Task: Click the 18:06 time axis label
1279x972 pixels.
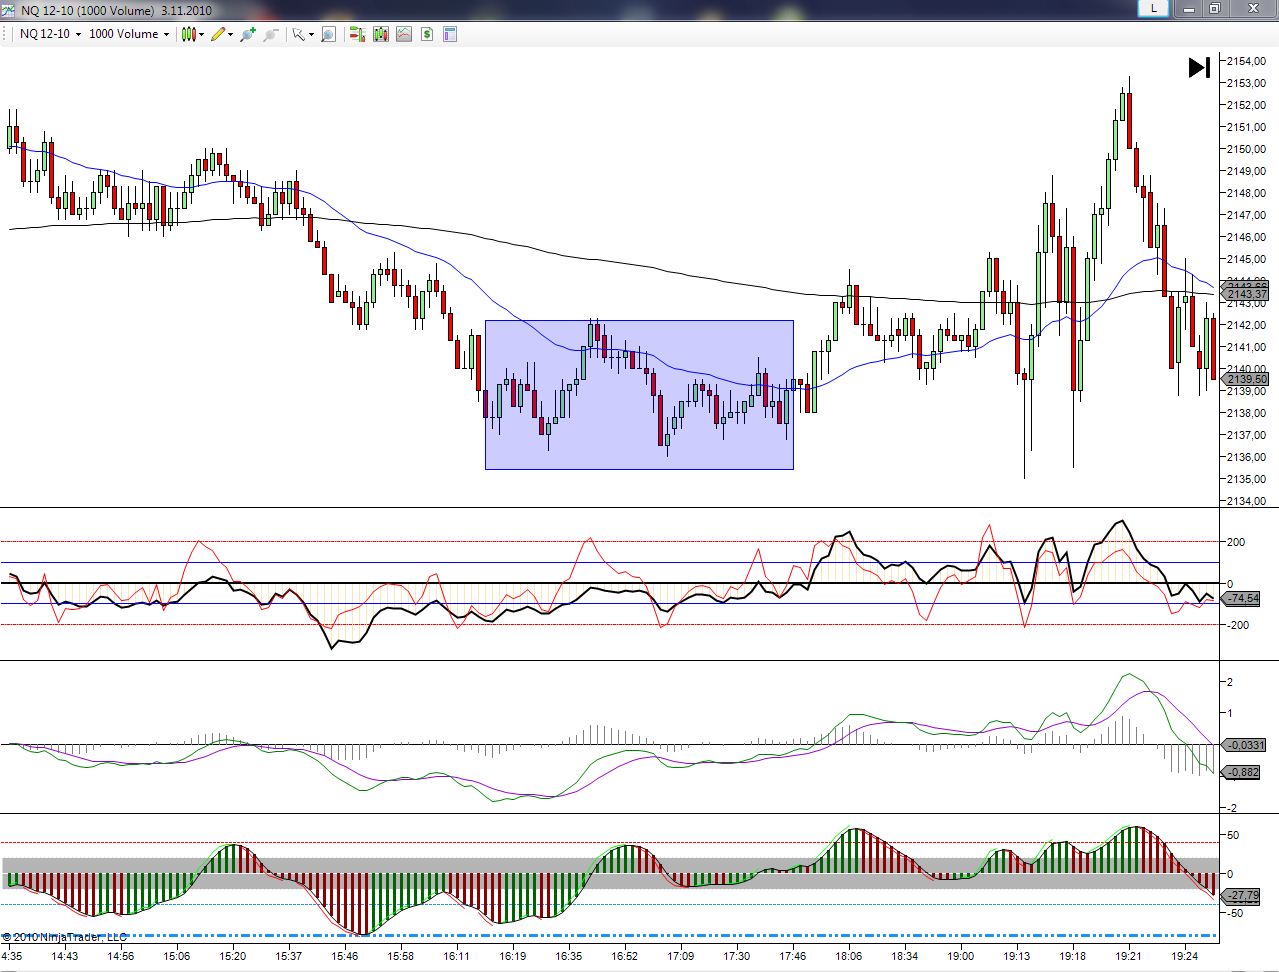Action: [849, 956]
